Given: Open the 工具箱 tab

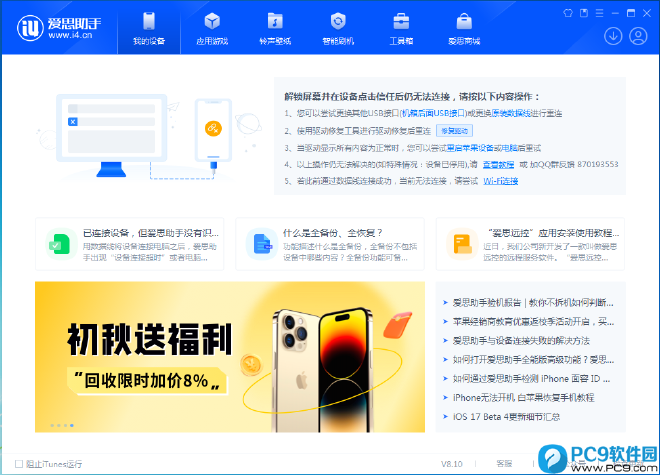Looking at the screenshot, I should pyautogui.click(x=401, y=28).
